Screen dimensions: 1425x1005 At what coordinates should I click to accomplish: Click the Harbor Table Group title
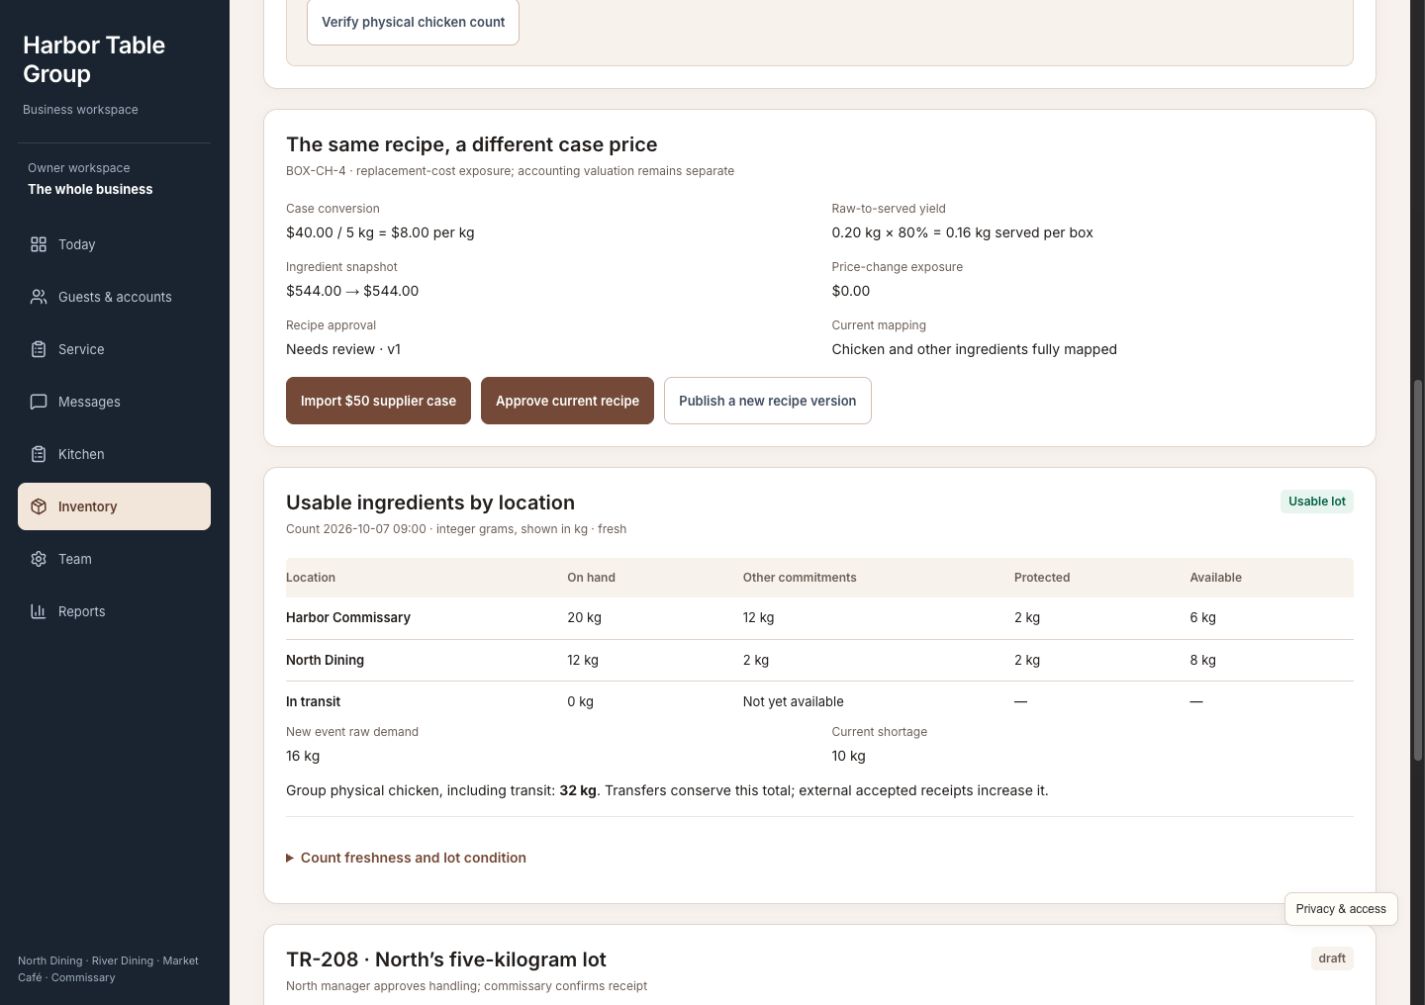coord(94,59)
